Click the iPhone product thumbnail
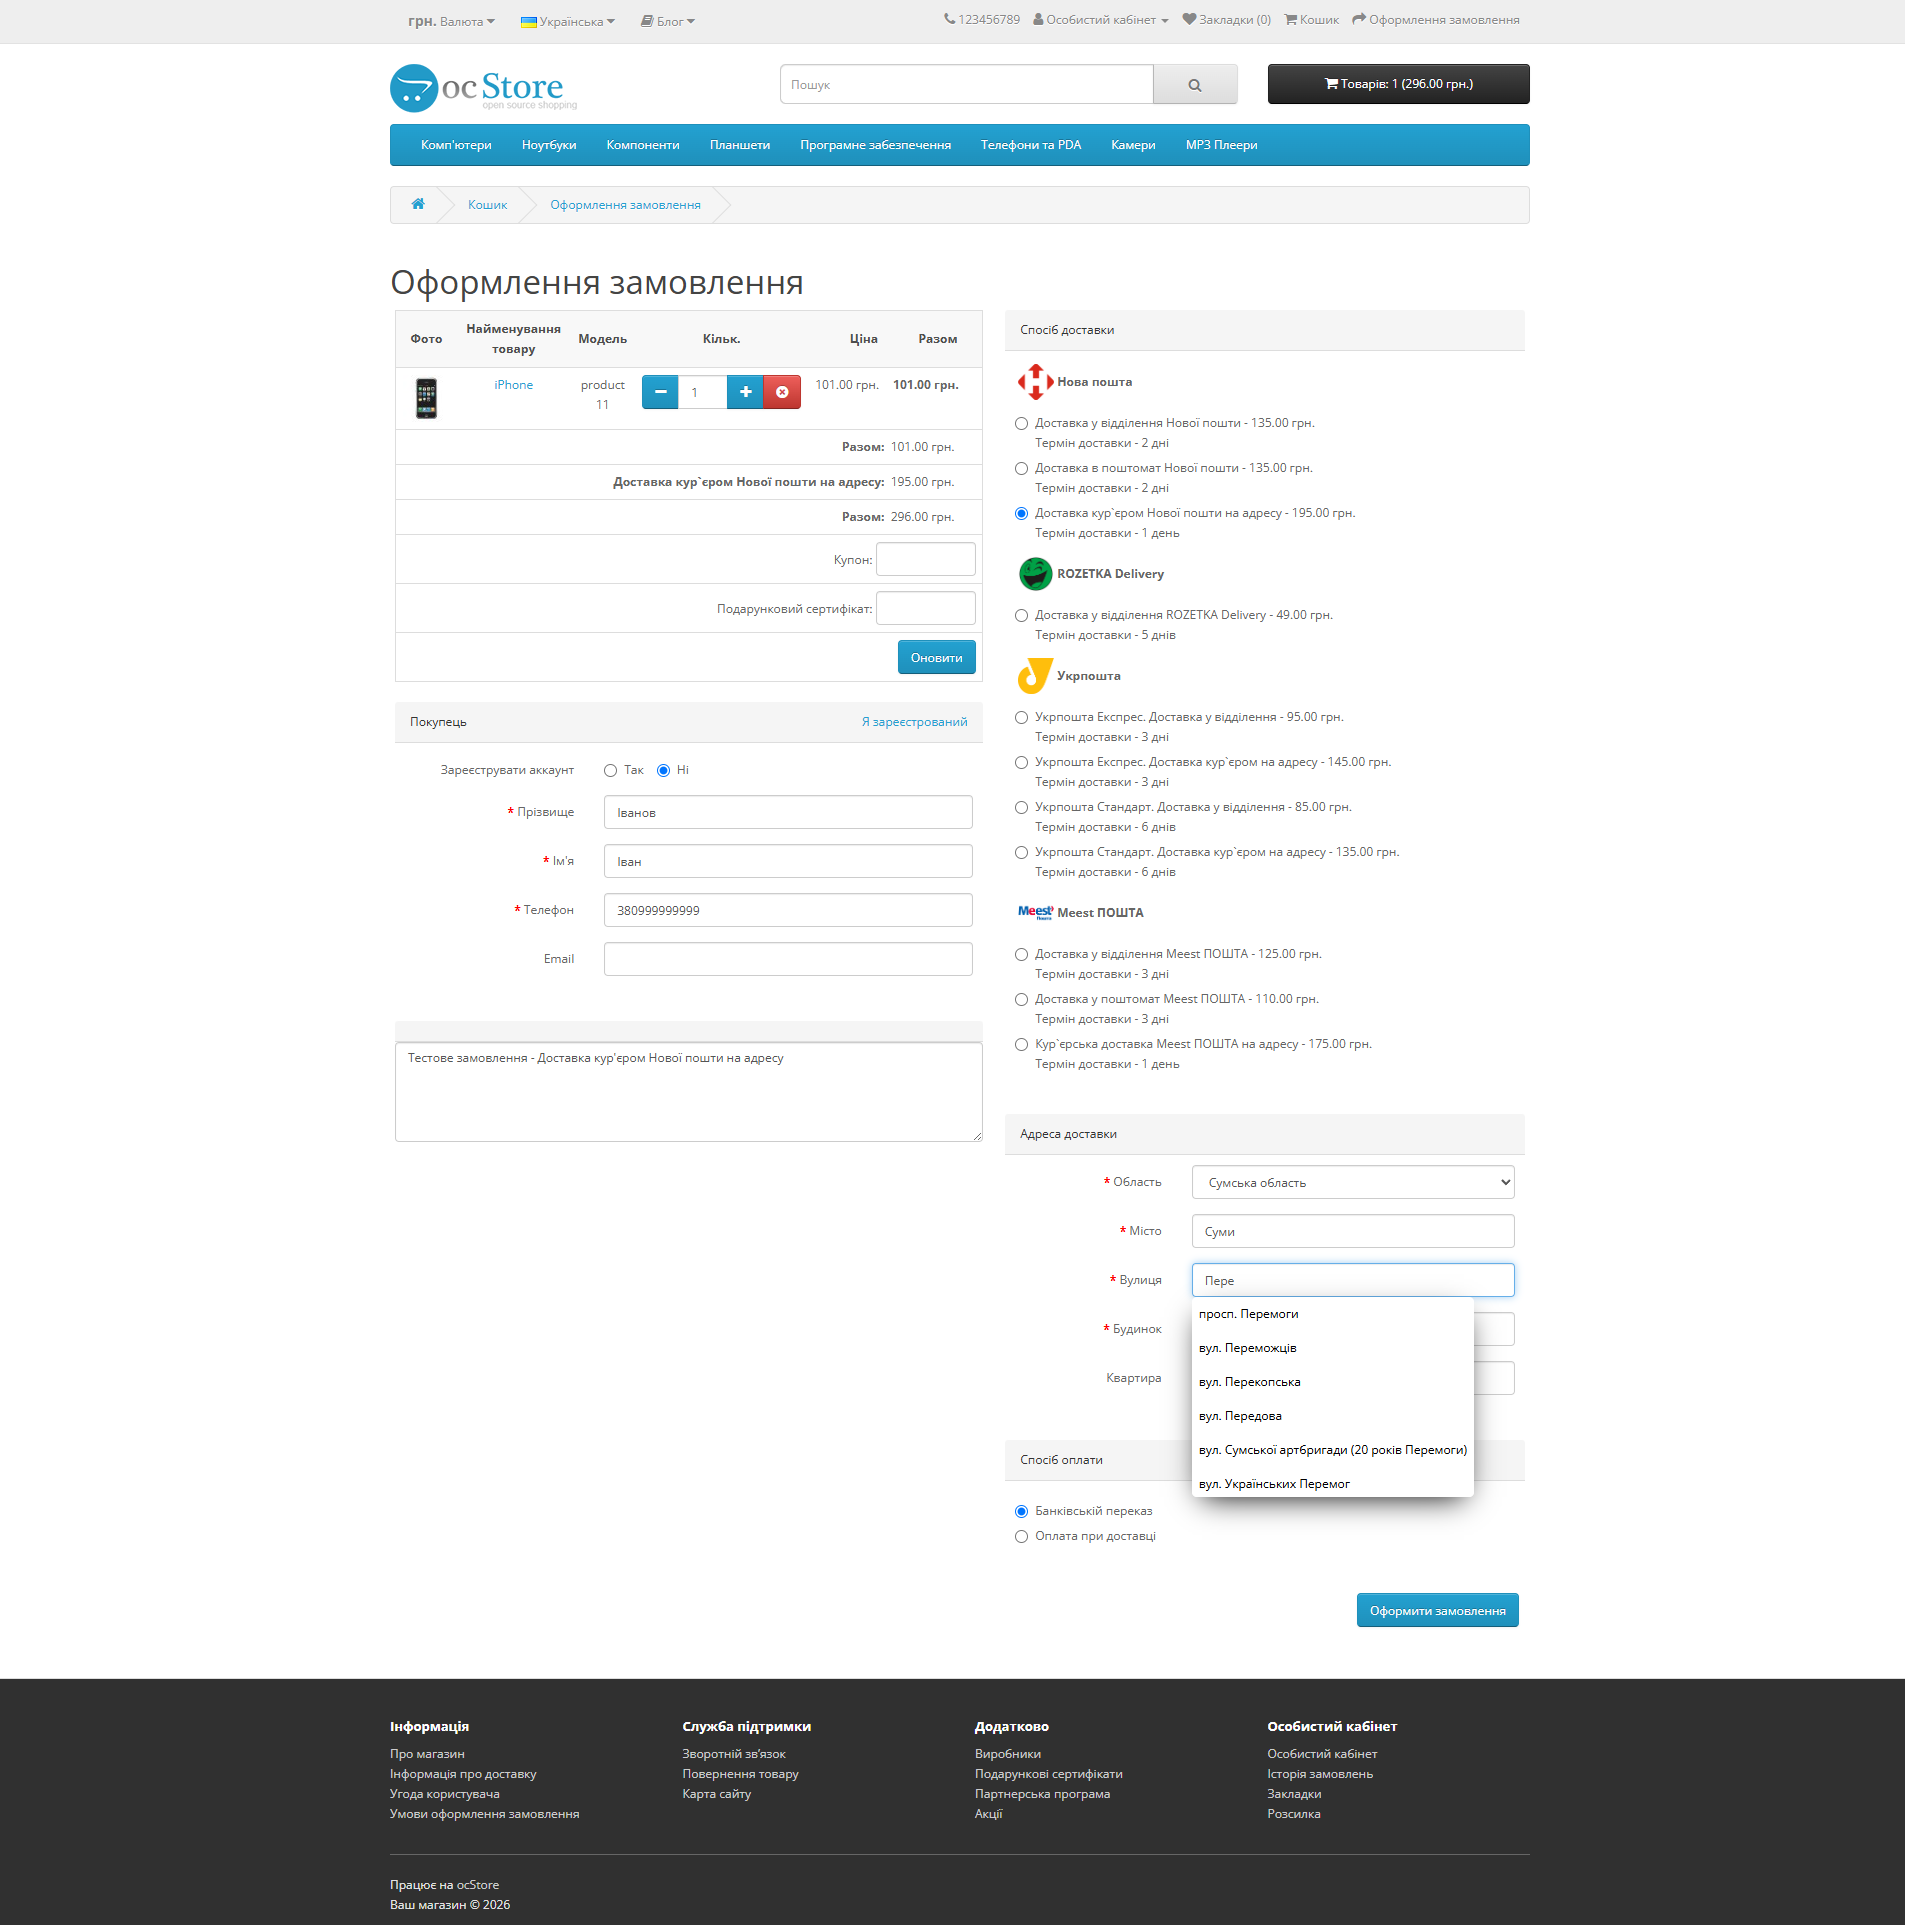This screenshot has width=1905, height=1925. pos(426,398)
